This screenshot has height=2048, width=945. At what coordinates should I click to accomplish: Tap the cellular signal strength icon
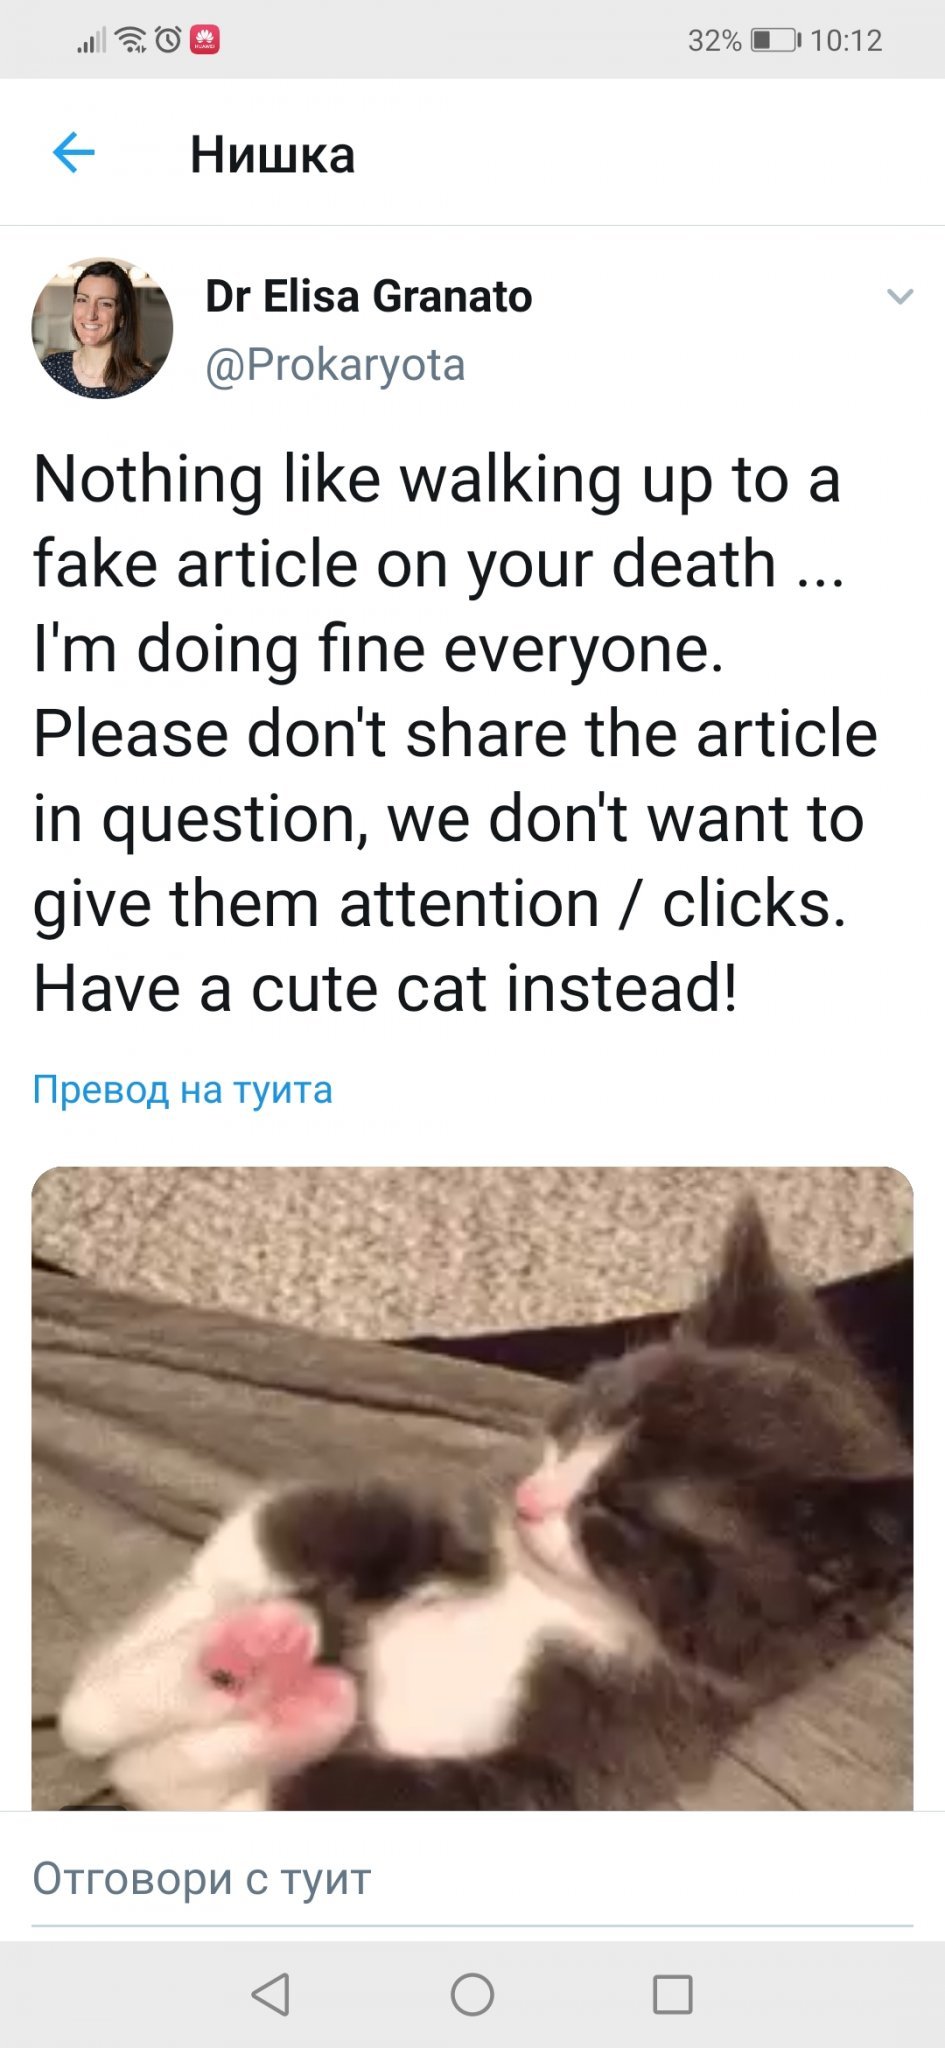[x=91, y=41]
